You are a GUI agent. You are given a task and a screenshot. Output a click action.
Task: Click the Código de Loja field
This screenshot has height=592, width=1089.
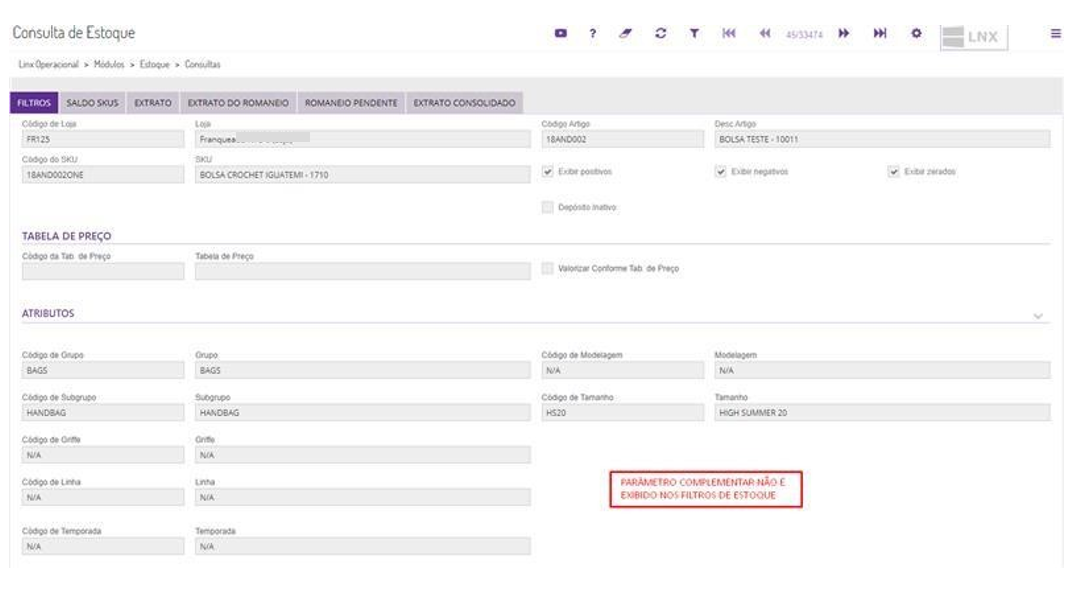(103, 139)
